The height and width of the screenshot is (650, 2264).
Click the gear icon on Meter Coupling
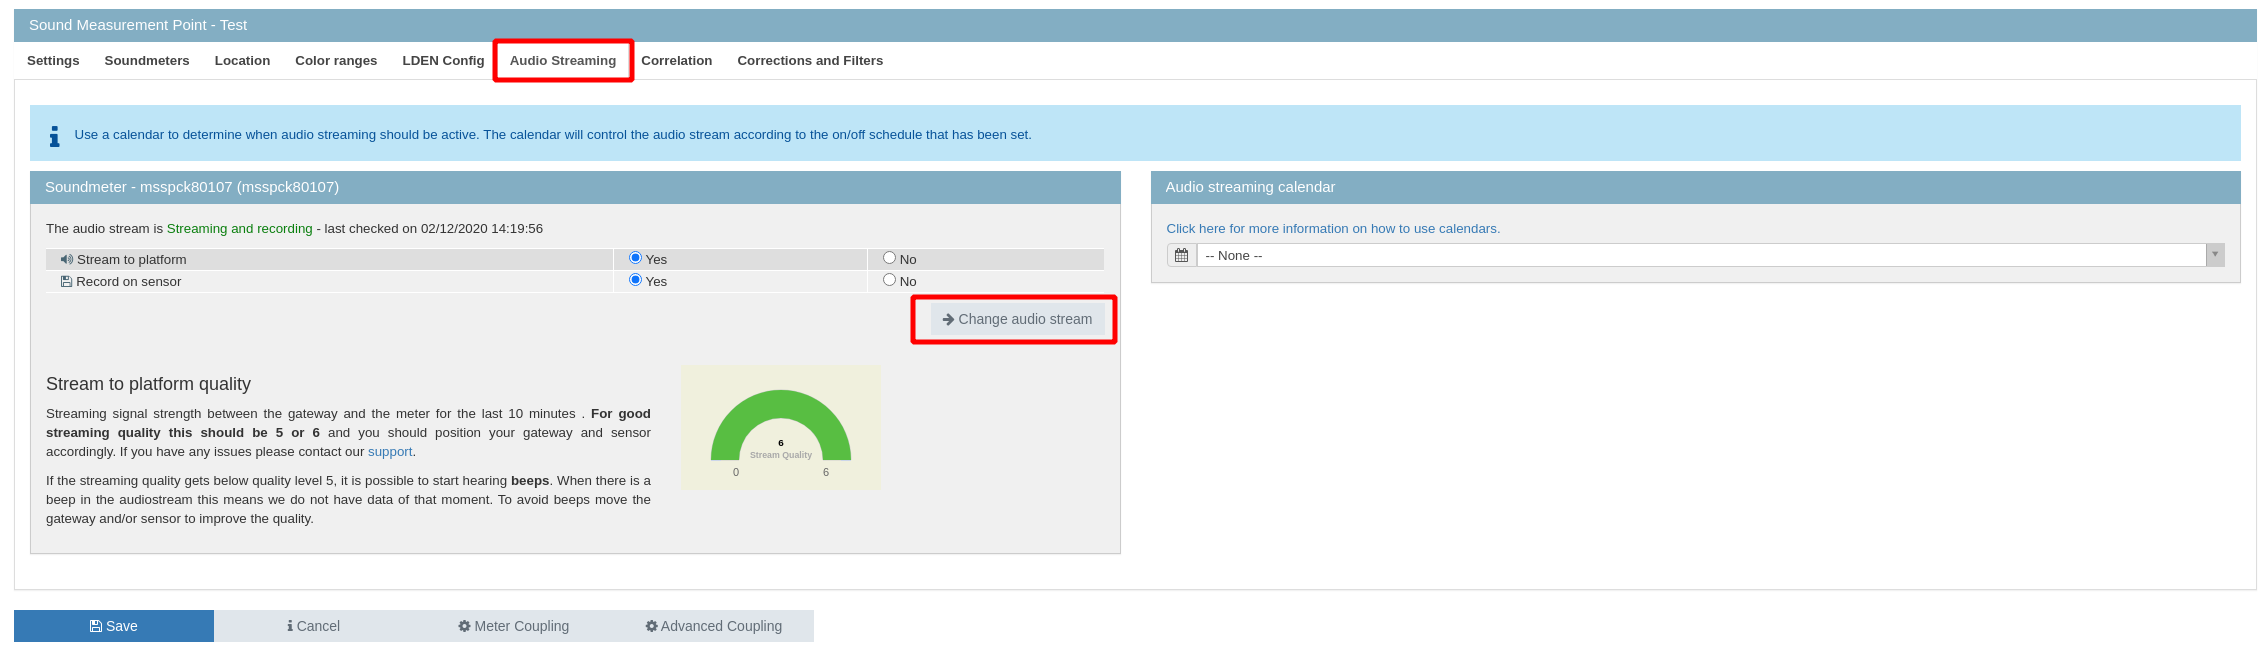464,626
